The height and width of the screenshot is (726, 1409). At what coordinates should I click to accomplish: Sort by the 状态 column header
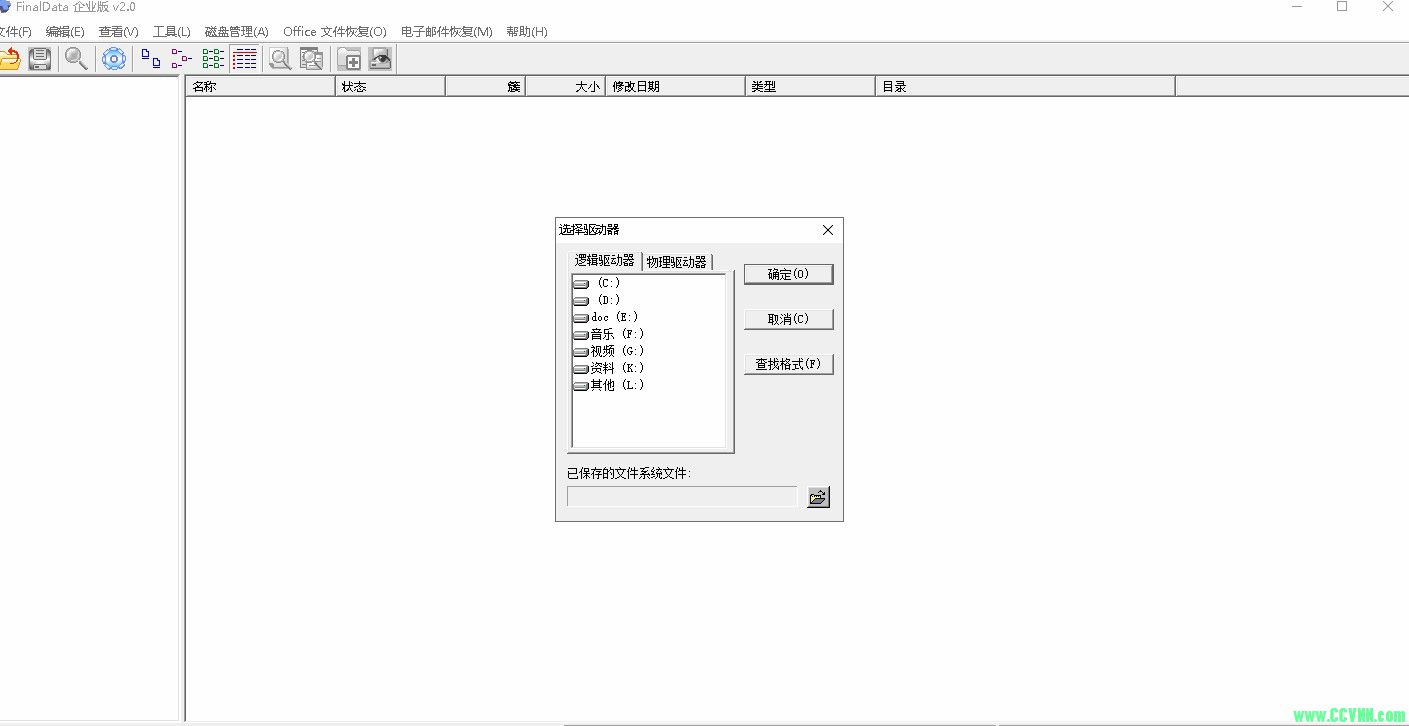(390, 87)
